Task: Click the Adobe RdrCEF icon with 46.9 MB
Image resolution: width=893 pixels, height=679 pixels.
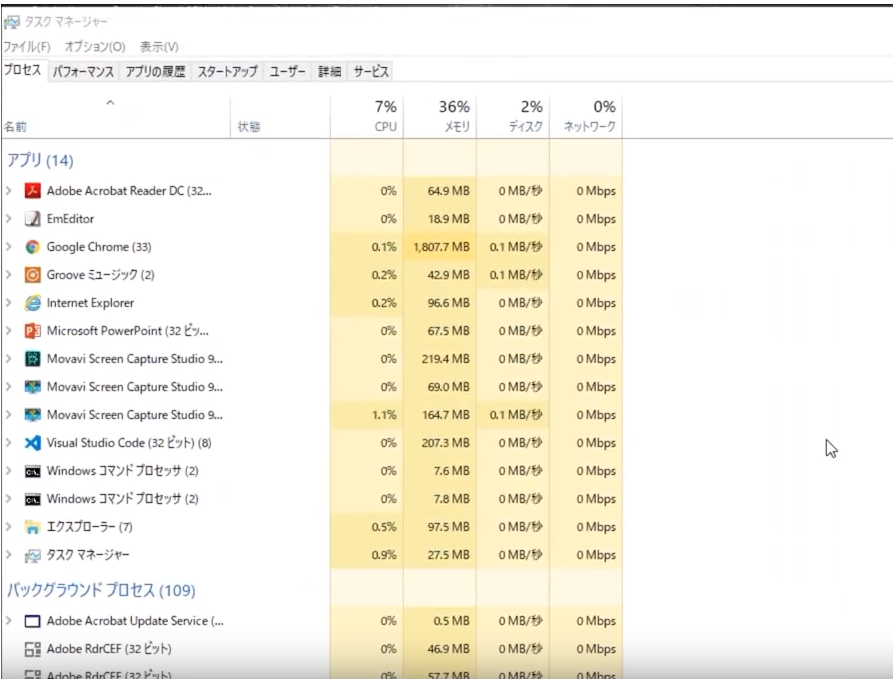Action: (32, 649)
